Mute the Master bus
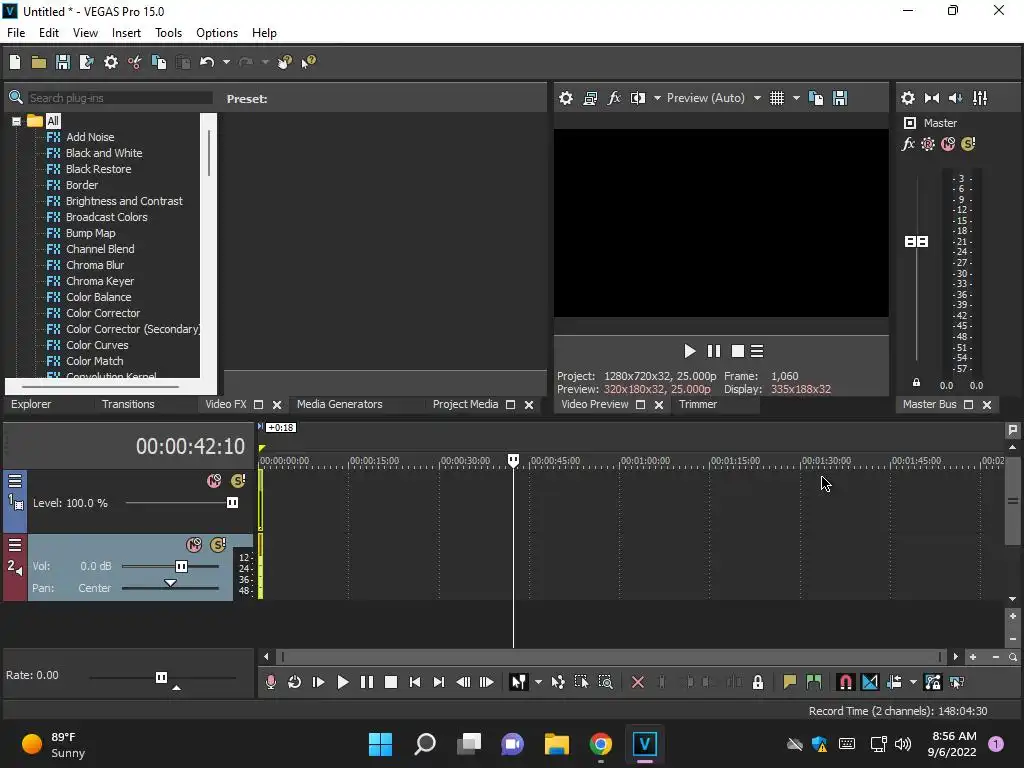 [948, 144]
